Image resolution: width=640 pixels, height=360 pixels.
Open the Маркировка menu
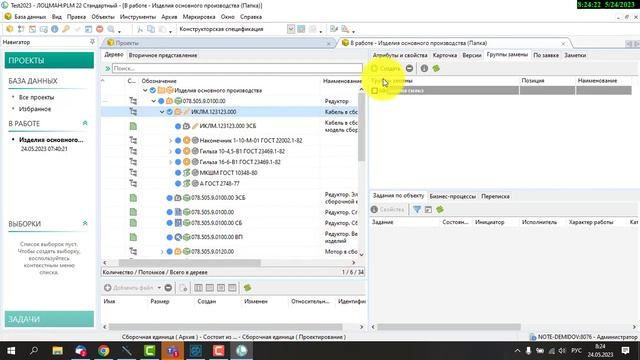coord(199,17)
